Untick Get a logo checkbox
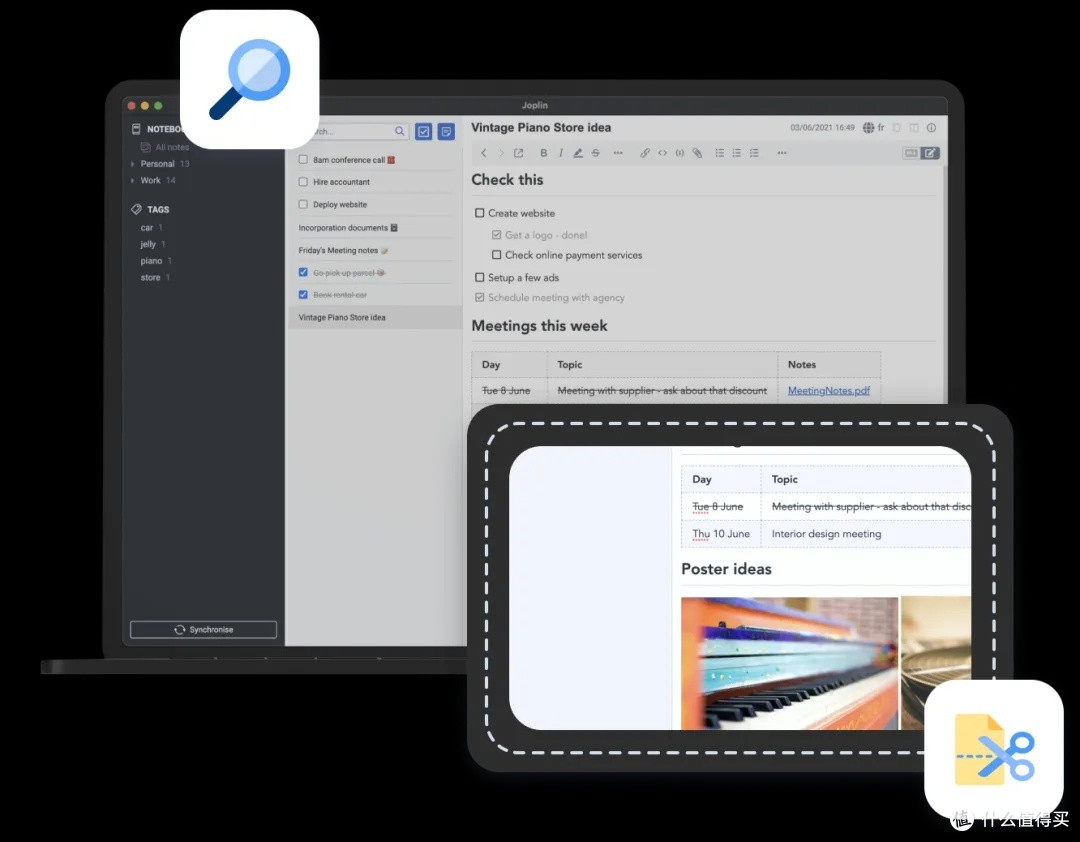The width and height of the screenshot is (1080, 842). pos(496,235)
